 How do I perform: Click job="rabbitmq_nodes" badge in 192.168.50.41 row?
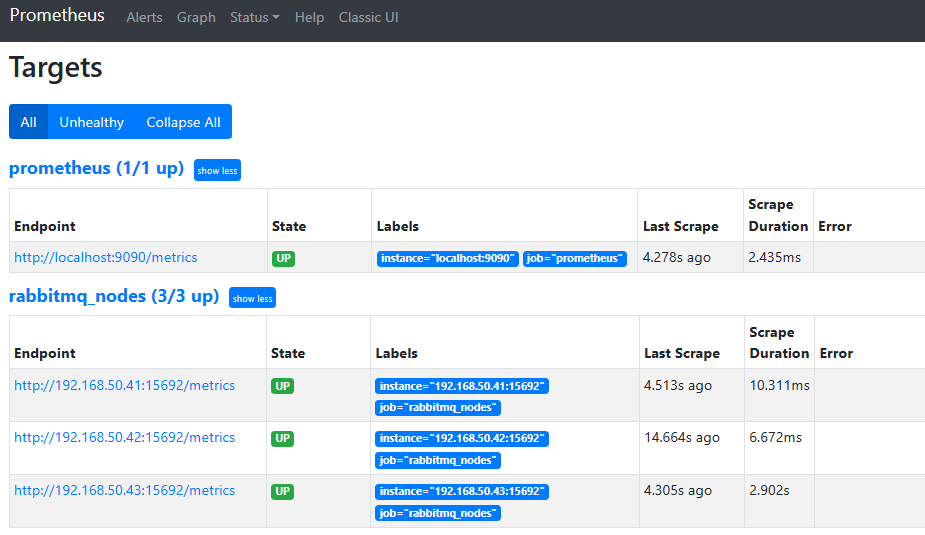tap(438, 408)
